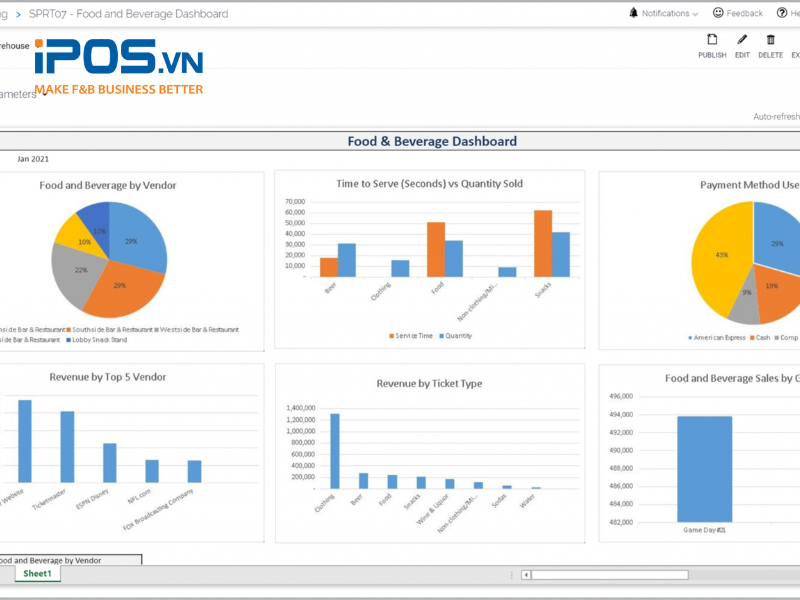Screen dimensions: 800x600
Task: Click the scroll left arrow on horizontal scrollbar
Action: coord(526,575)
